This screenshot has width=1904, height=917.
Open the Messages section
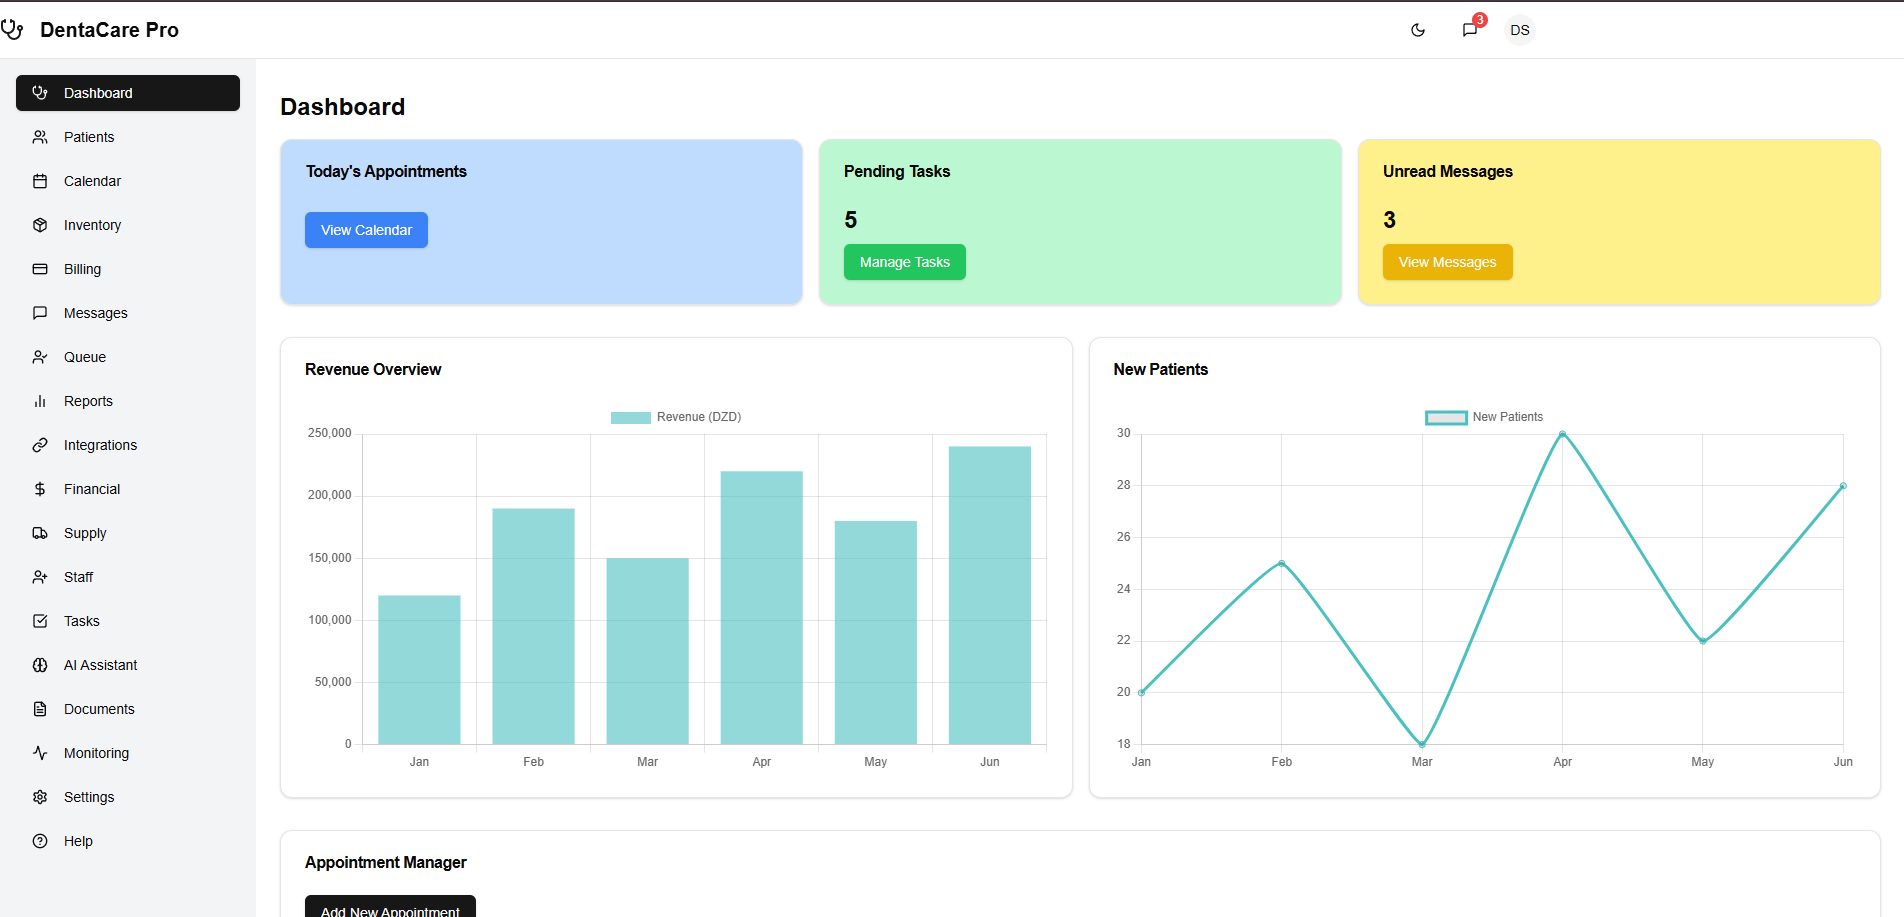(x=128, y=313)
